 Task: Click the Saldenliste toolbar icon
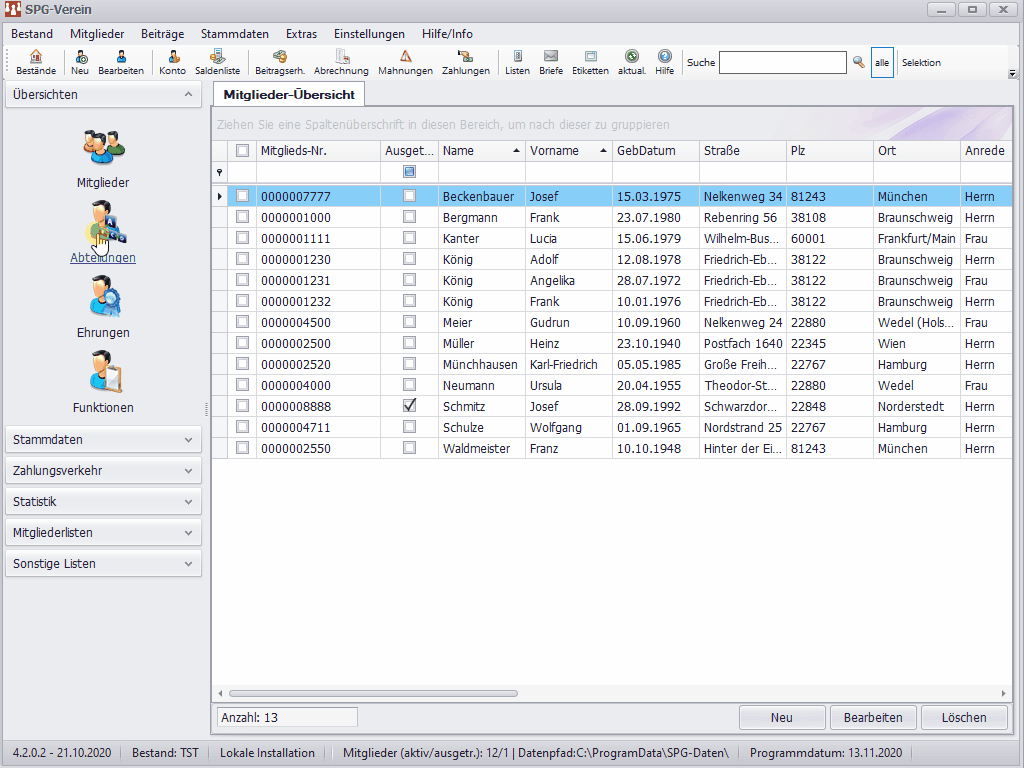[x=217, y=62]
